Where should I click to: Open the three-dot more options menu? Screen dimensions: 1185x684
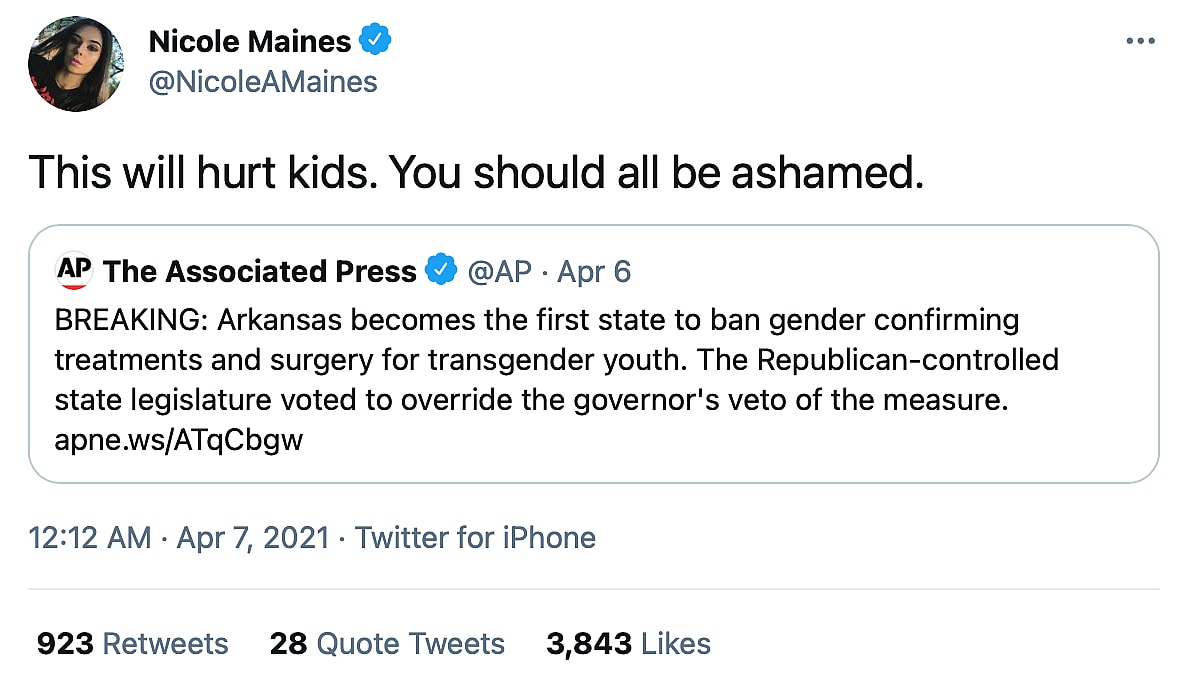click(1140, 41)
